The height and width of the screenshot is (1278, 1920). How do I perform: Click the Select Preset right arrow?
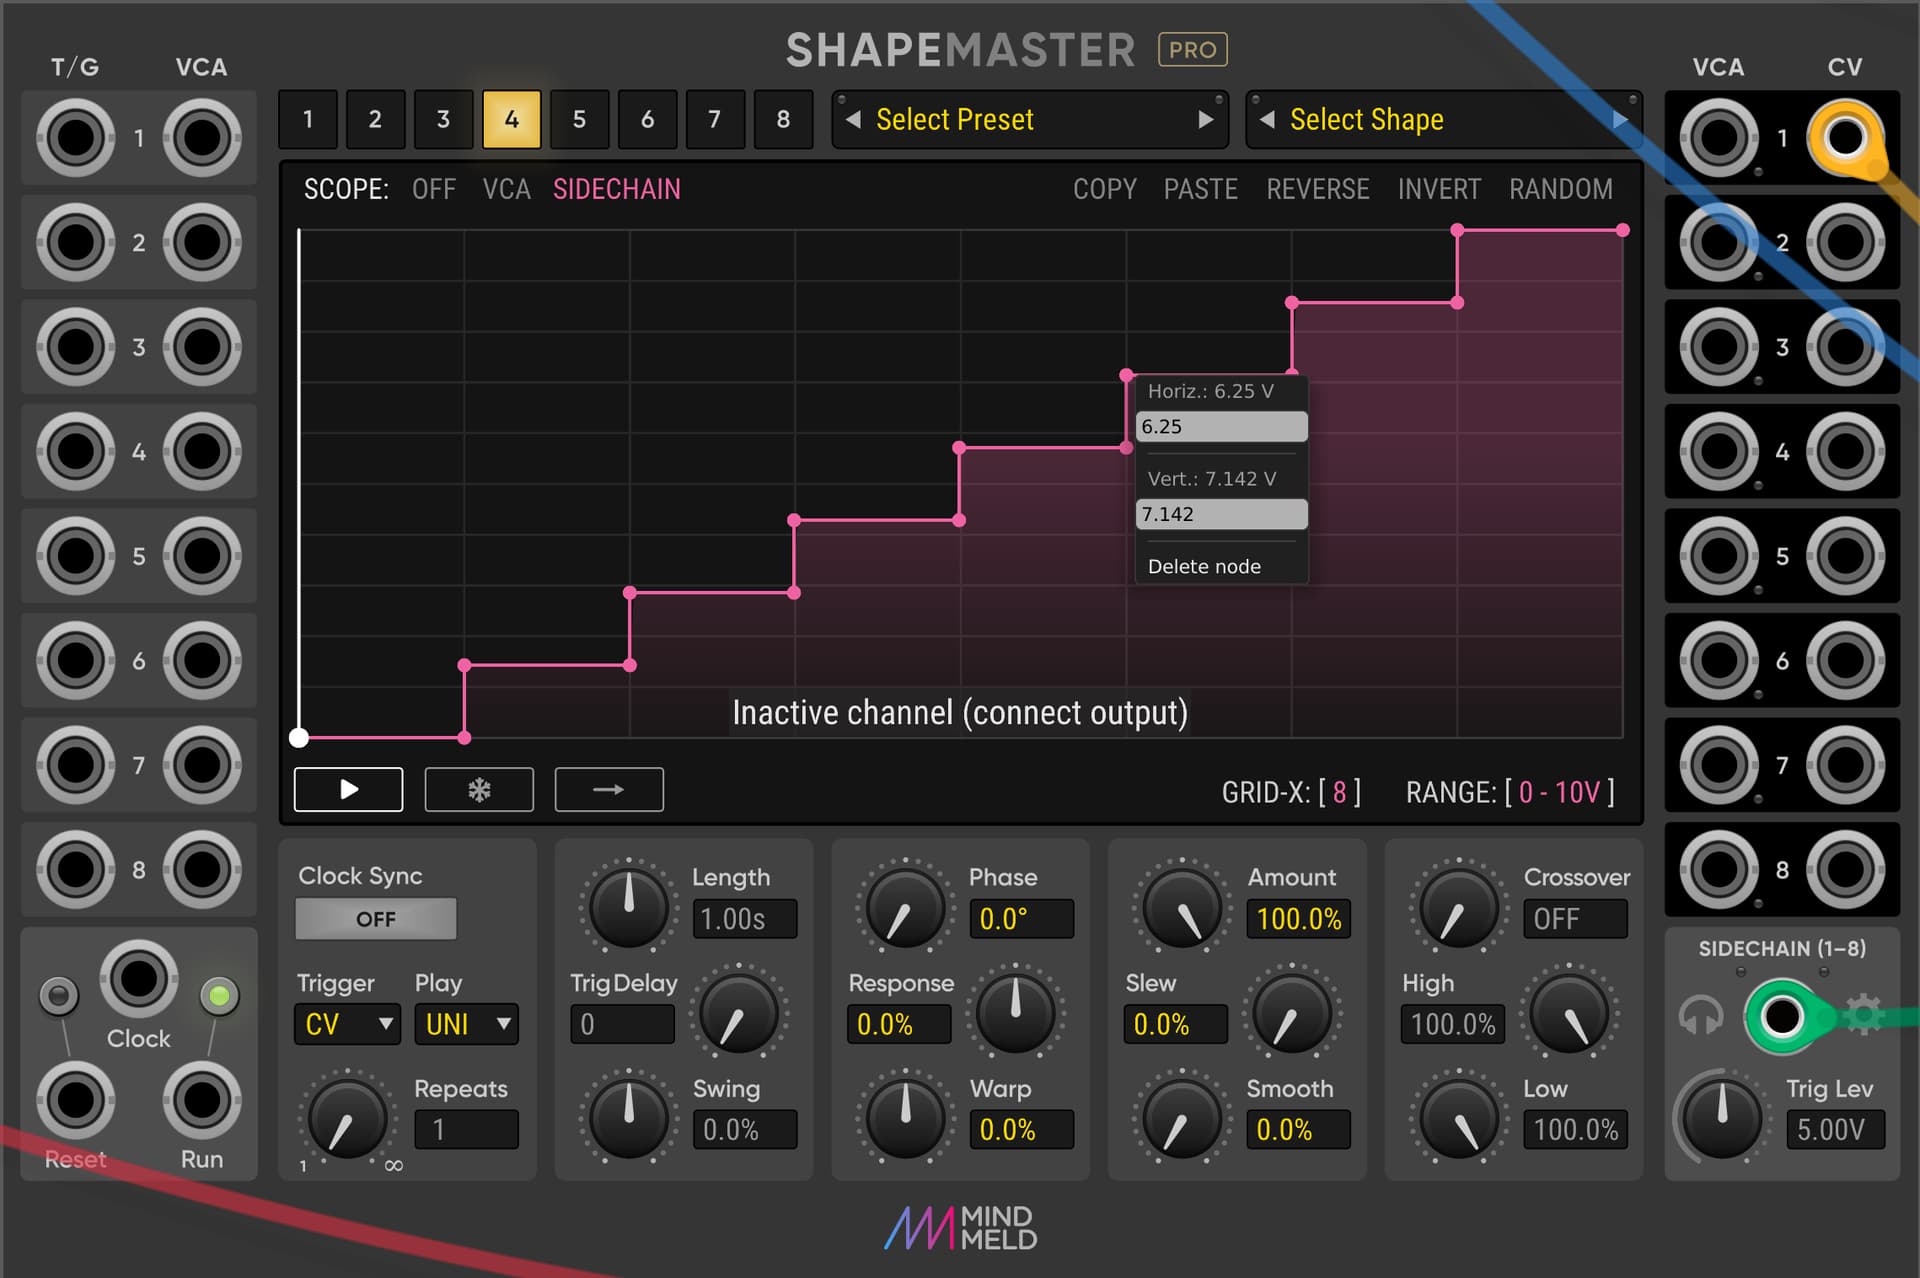point(1205,120)
